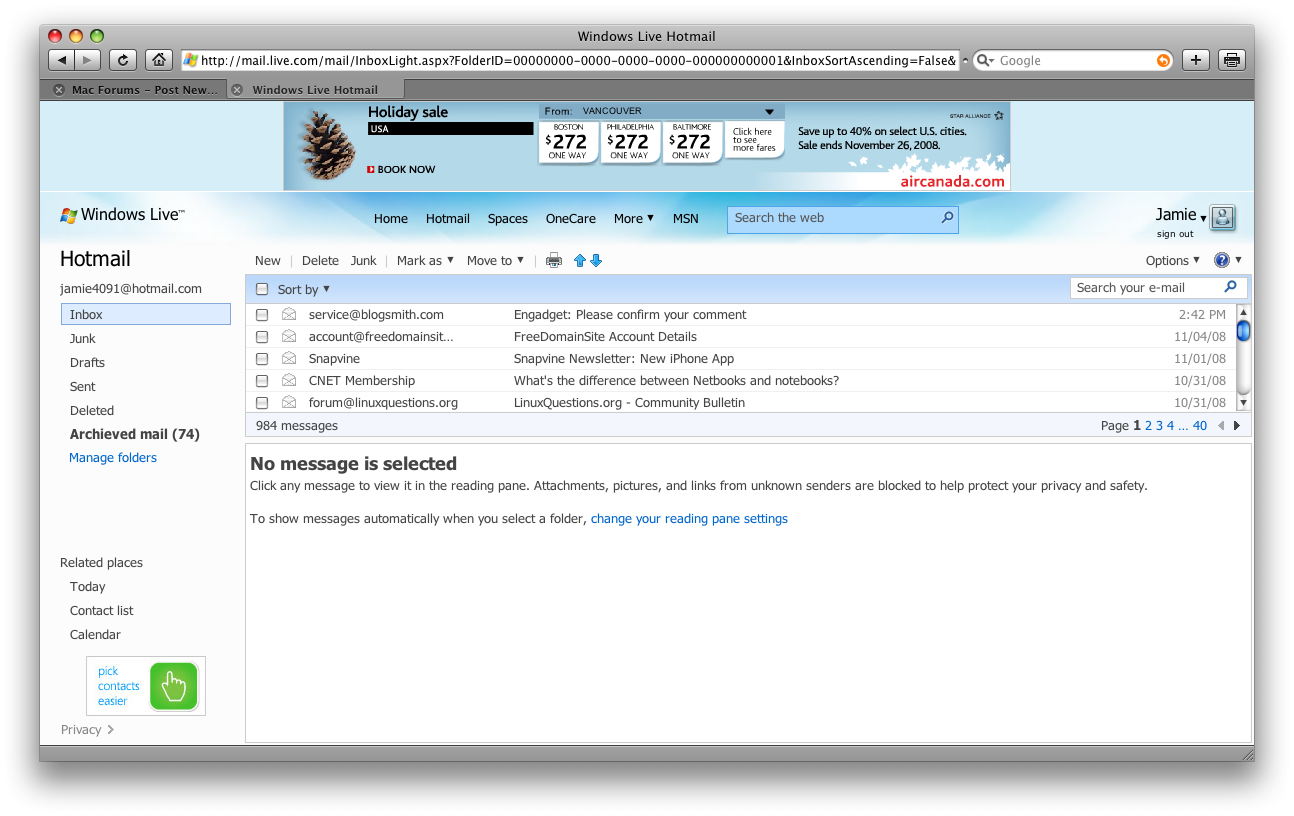The height and width of the screenshot is (816, 1294).
Task: Open the Help question mark icon
Action: (1222, 260)
